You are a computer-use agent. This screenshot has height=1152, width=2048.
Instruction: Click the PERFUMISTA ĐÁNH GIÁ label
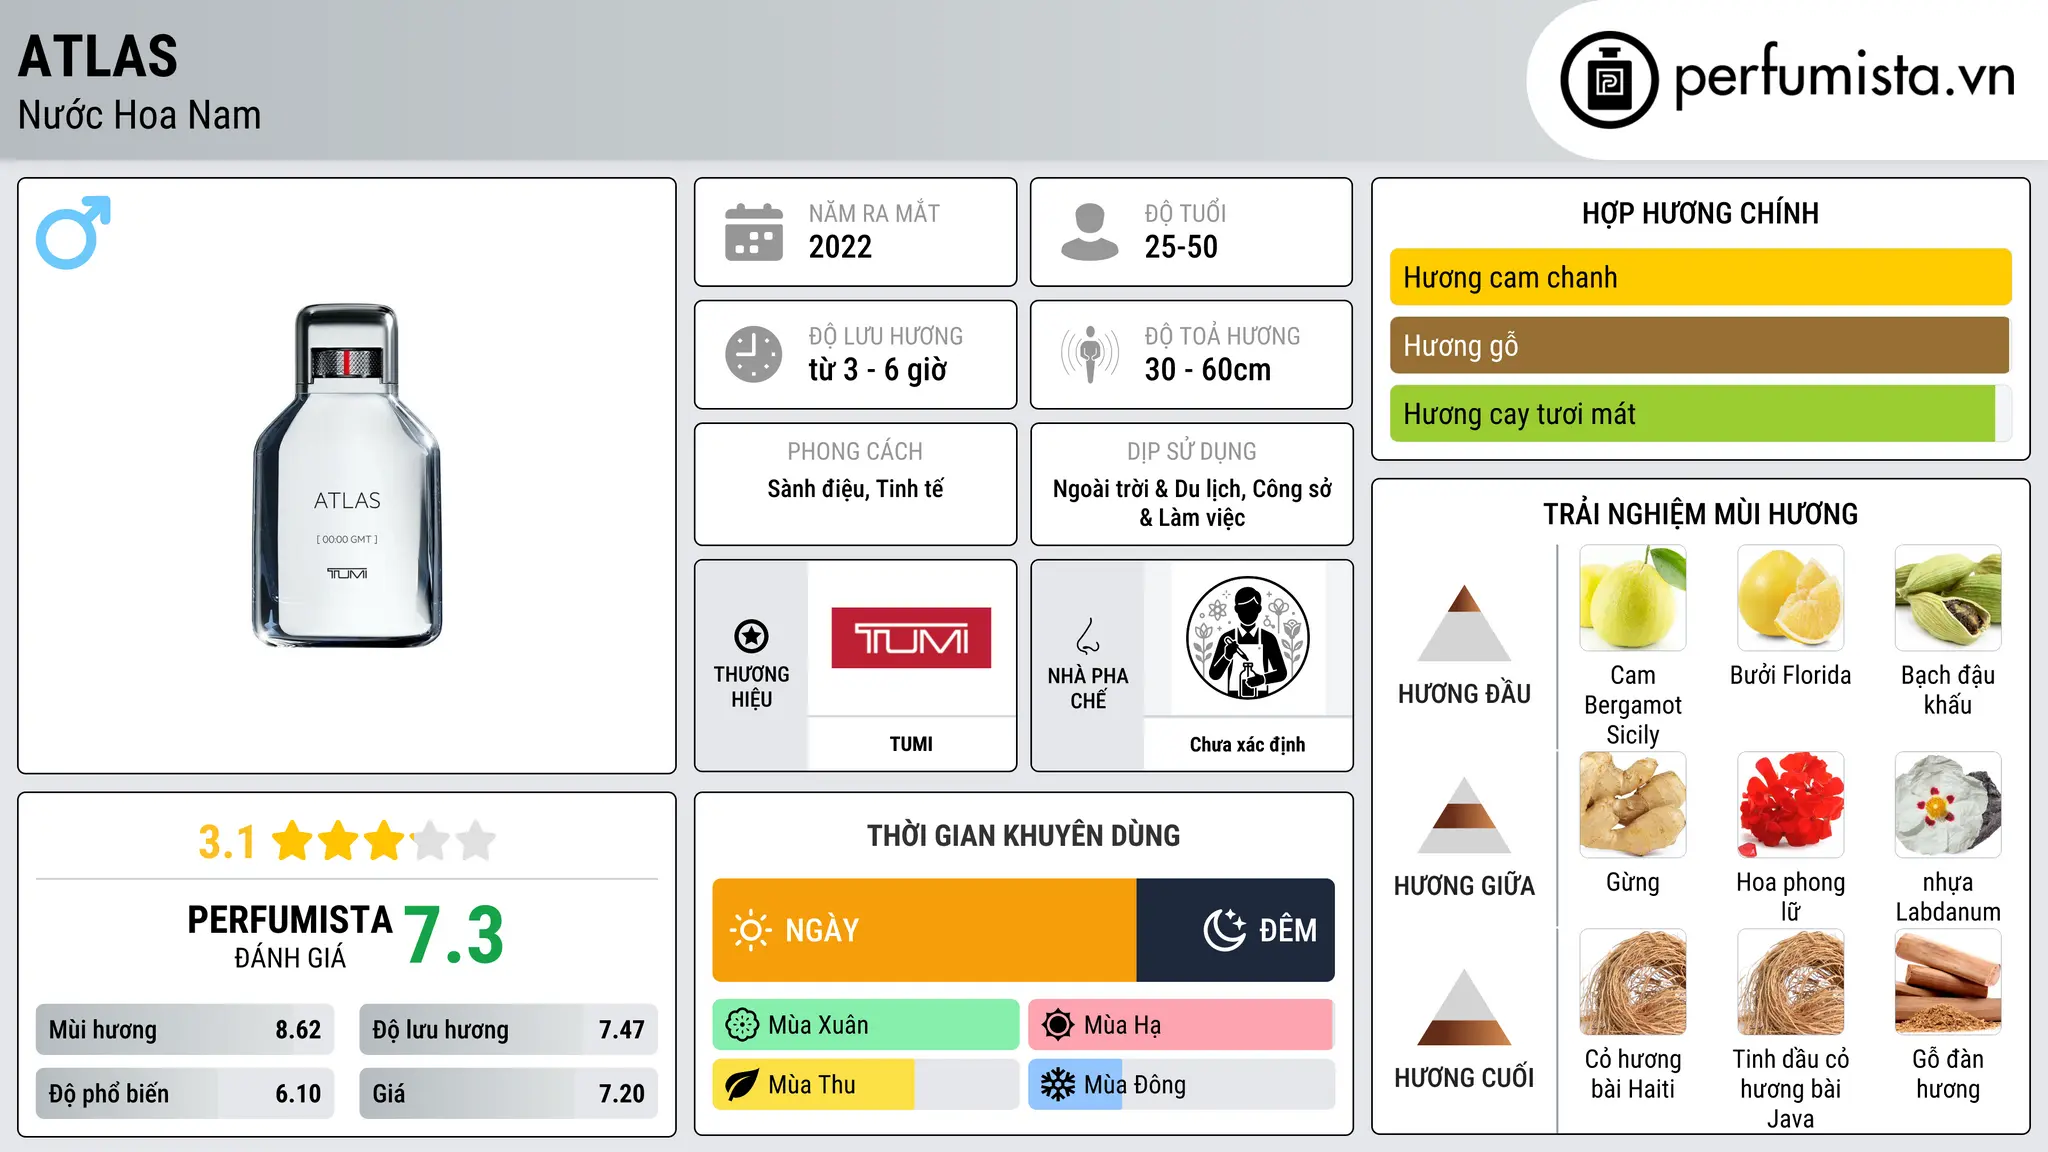290,936
